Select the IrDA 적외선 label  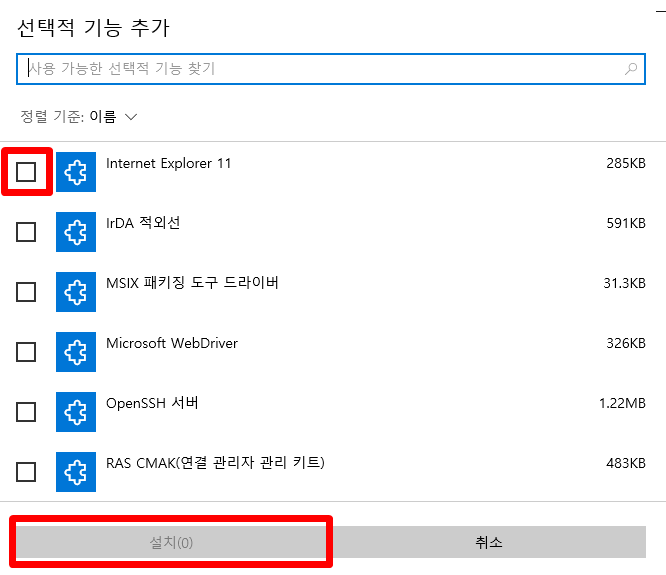click(143, 223)
